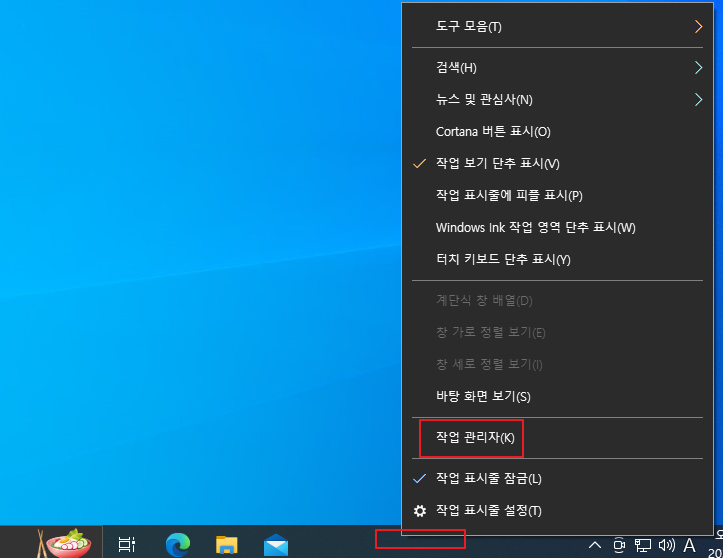This screenshot has height=558, width=723.
Task: Open the network status tray icon
Action: tap(642, 546)
